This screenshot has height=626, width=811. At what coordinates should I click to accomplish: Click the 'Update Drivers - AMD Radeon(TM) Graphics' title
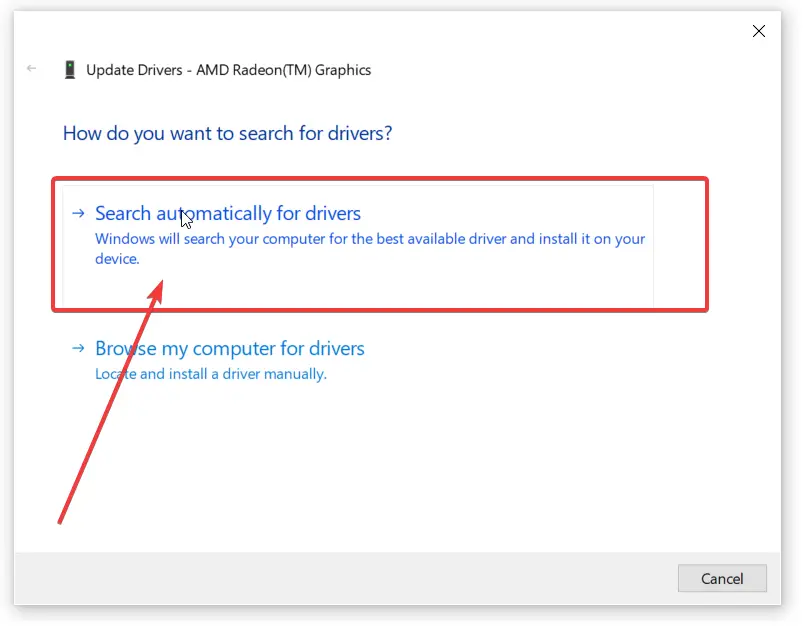click(x=228, y=70)
